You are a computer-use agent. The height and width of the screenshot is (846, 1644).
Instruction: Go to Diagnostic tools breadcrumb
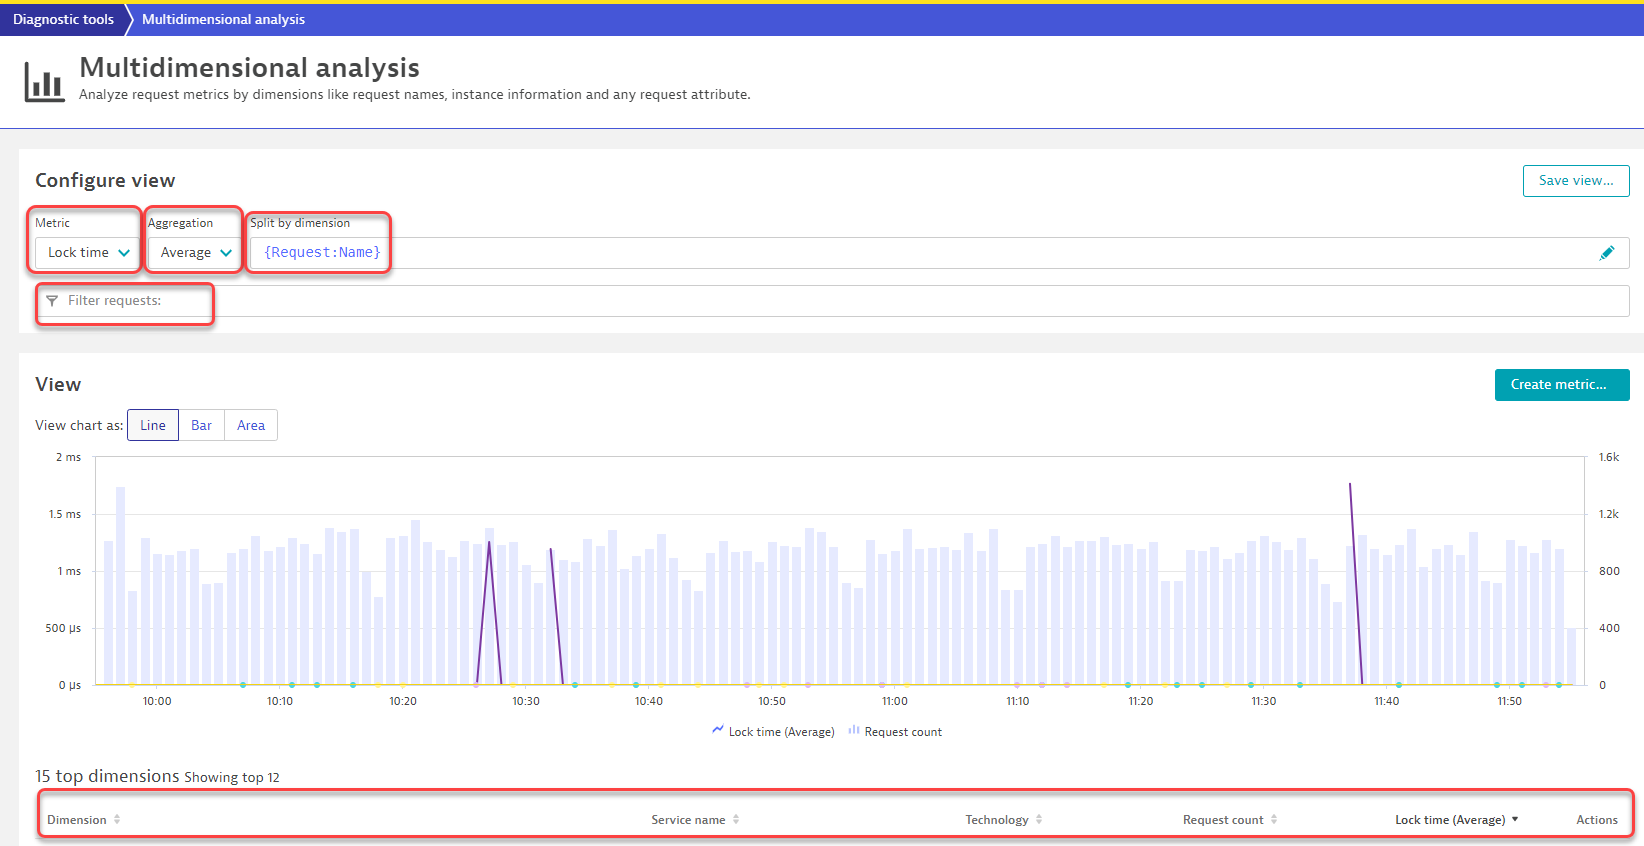63,19
